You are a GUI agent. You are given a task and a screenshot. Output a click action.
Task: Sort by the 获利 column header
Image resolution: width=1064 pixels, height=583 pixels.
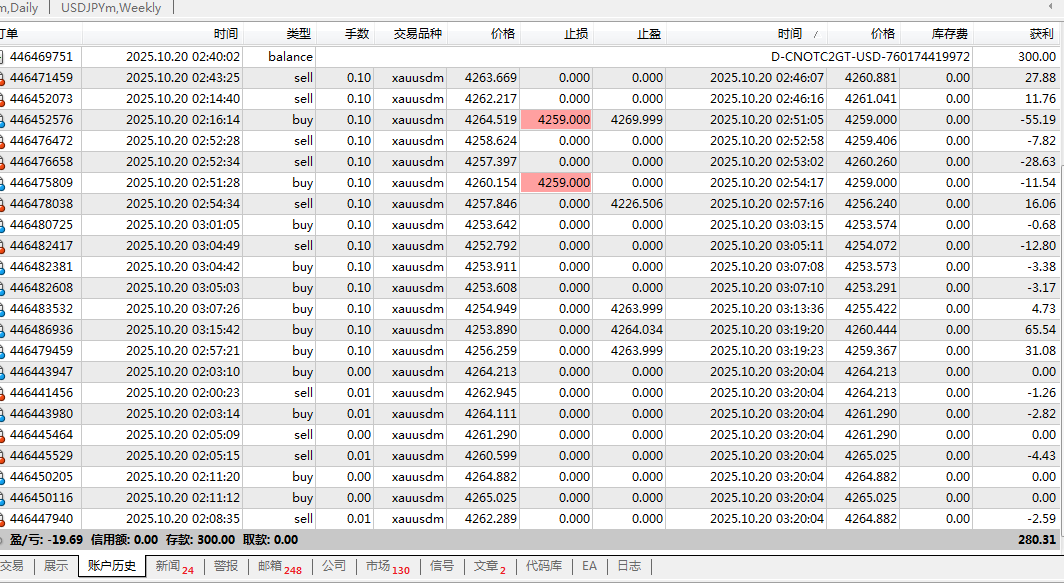[1041, 34]
